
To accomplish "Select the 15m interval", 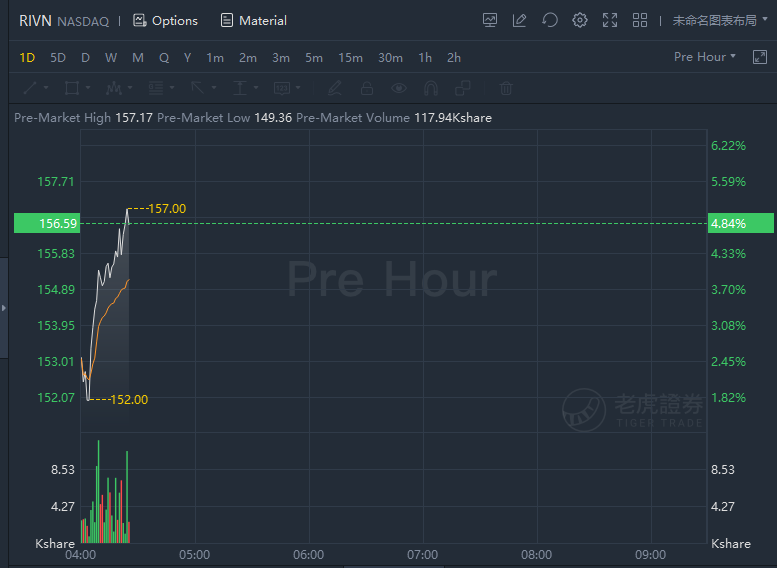I will [350, 58].
